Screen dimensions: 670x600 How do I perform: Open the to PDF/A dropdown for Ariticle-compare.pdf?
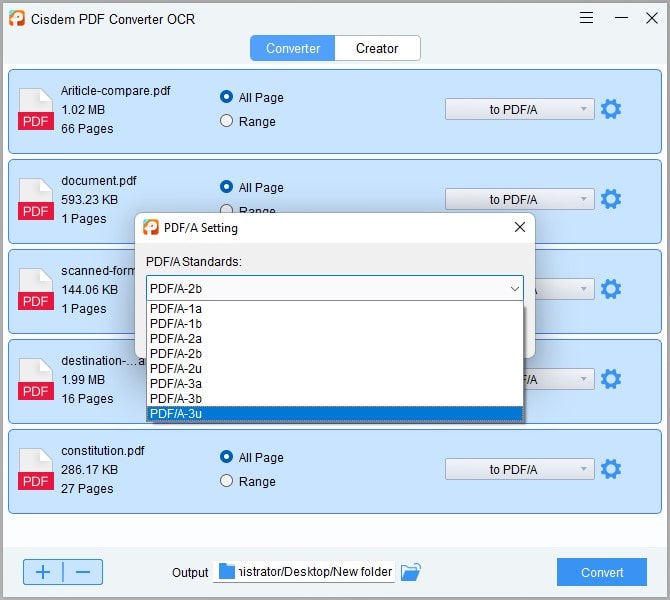pyautogui.click(x=520, y=109)
